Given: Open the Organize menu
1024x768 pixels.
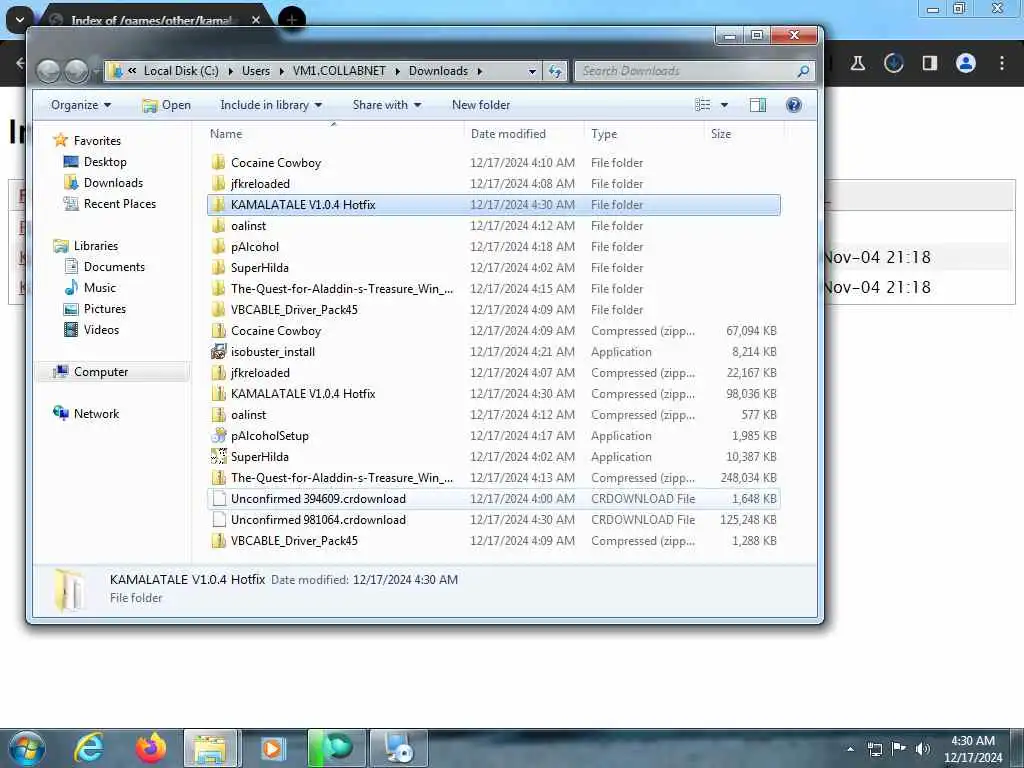Looking at the screenshot, I should 81,105.
